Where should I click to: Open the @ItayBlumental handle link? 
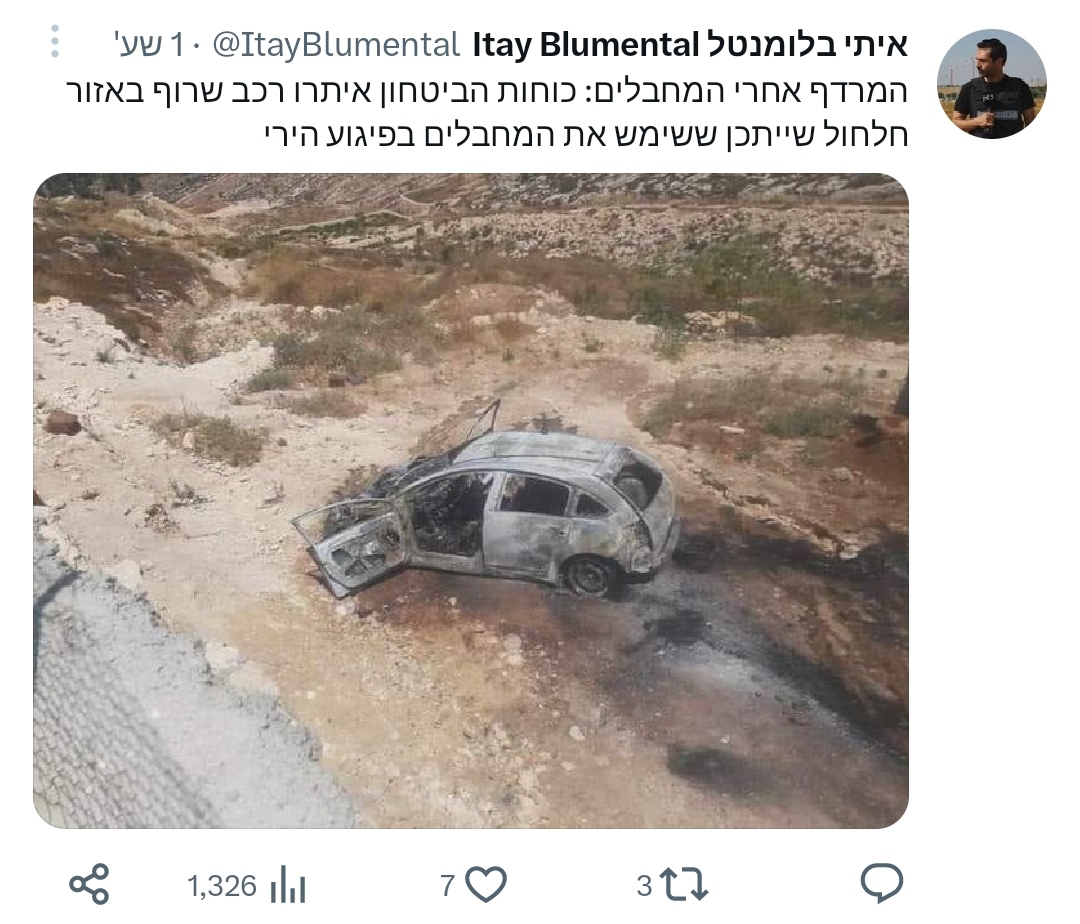336,45
